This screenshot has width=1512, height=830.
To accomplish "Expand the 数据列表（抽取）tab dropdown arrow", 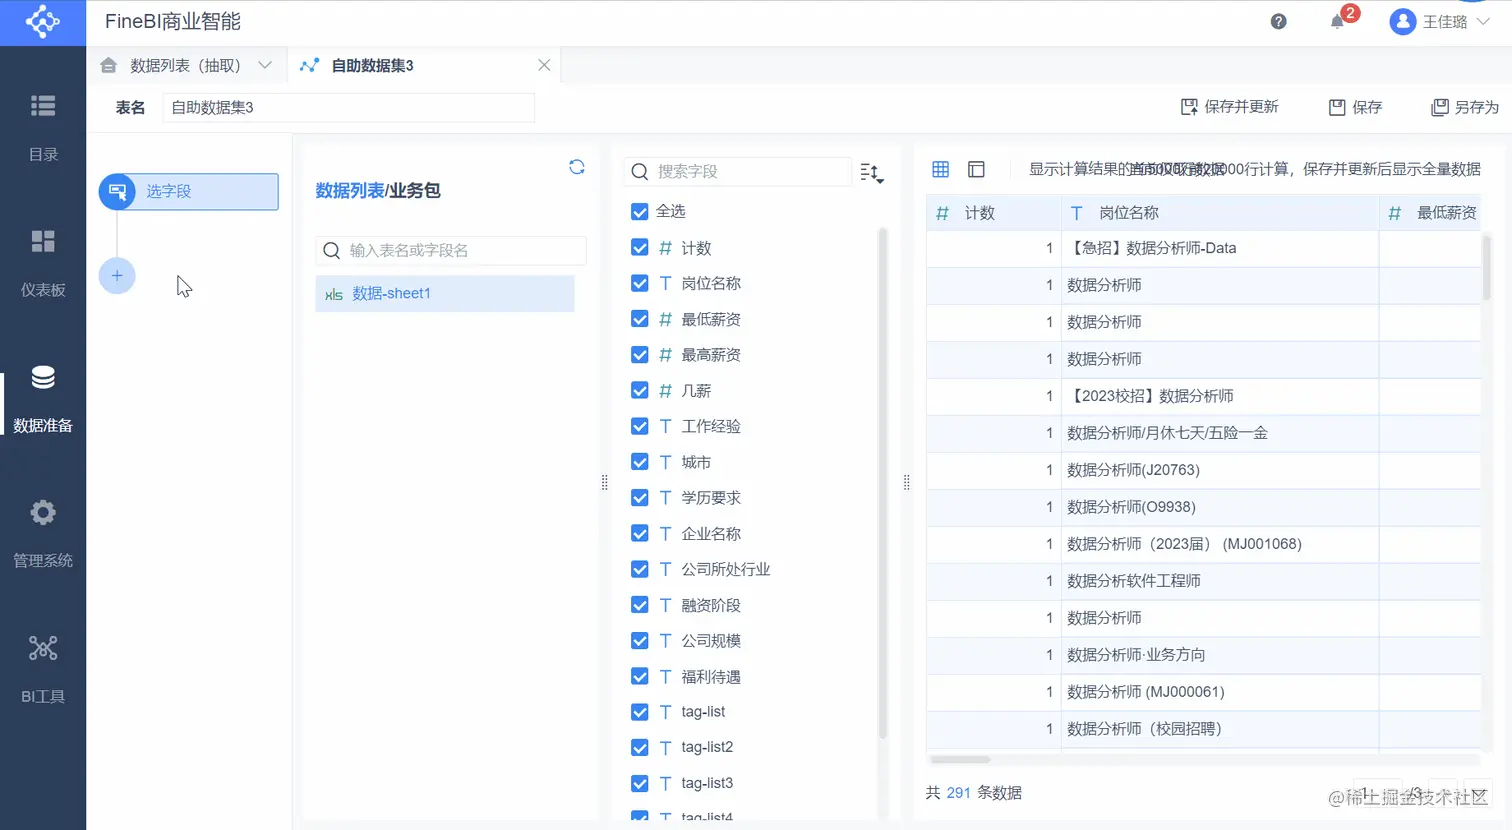I will coord(265,65).
